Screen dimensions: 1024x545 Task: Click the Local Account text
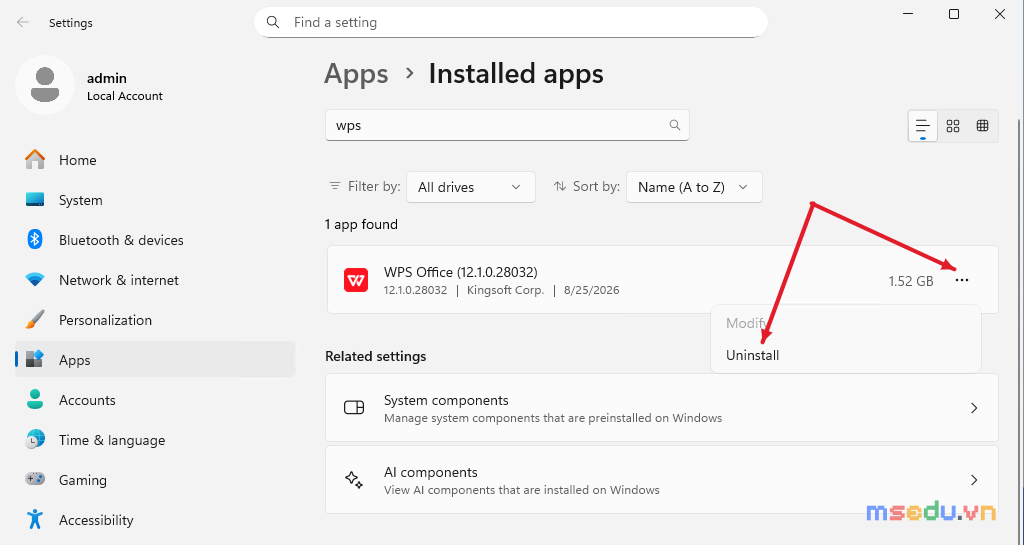point(125,96)
